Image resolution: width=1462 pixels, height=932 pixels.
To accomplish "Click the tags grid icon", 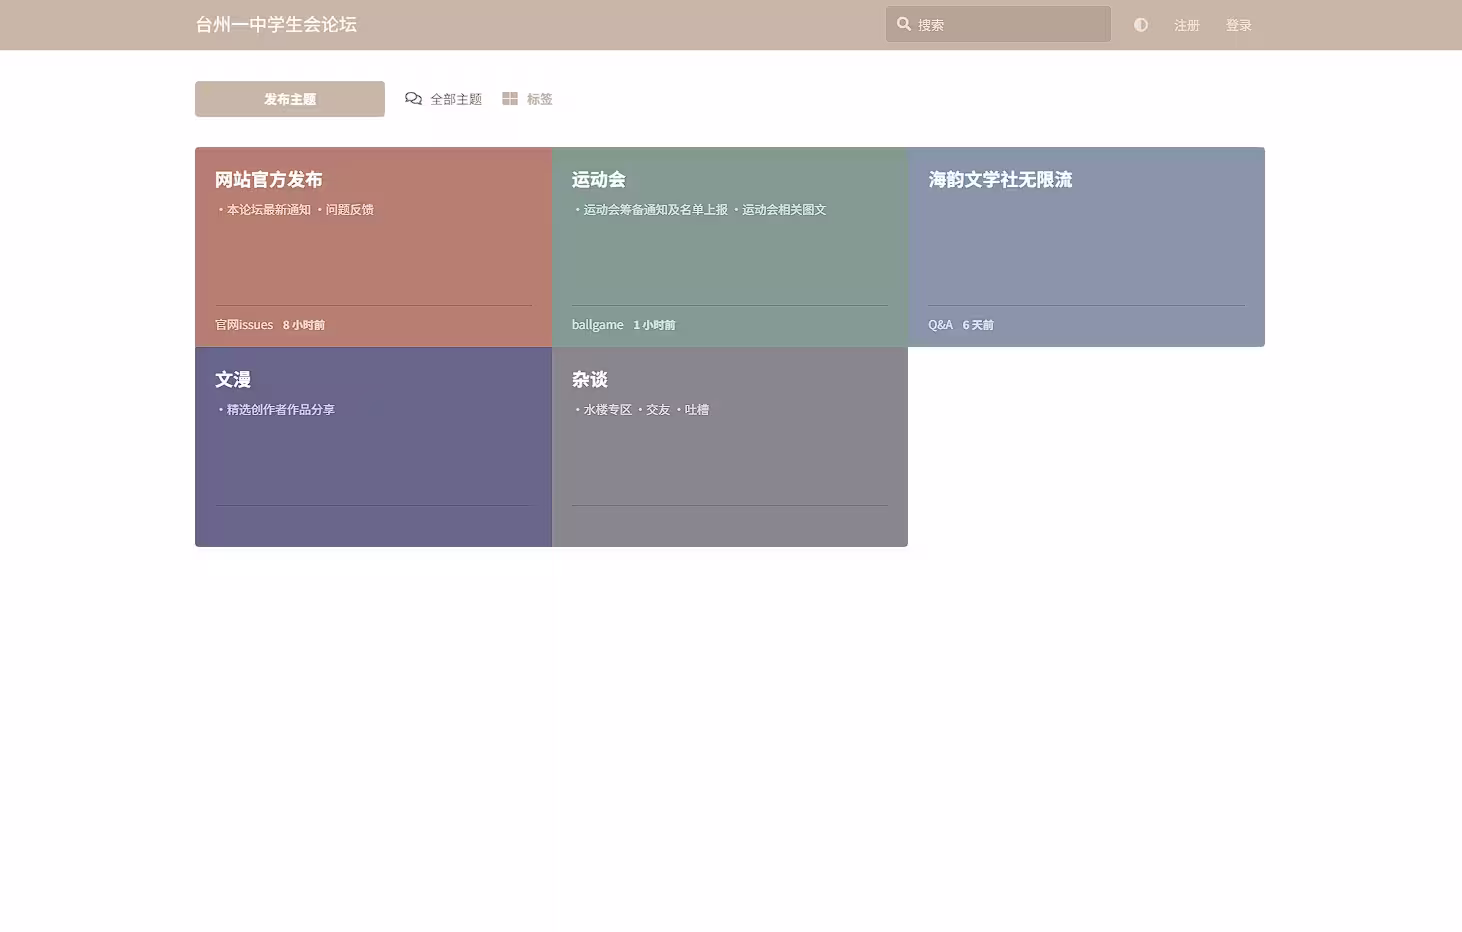I will tap(510, 98).
